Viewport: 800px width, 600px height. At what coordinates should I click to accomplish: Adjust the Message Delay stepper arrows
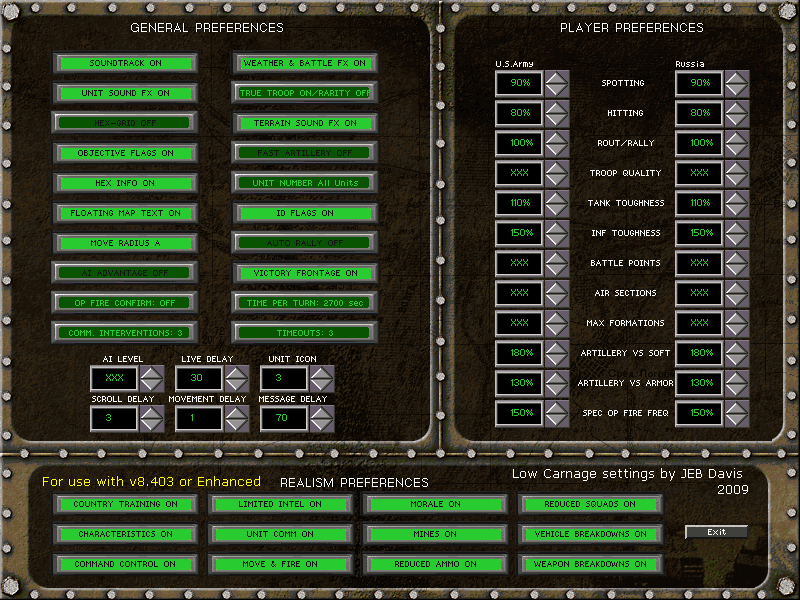point(322,418)
